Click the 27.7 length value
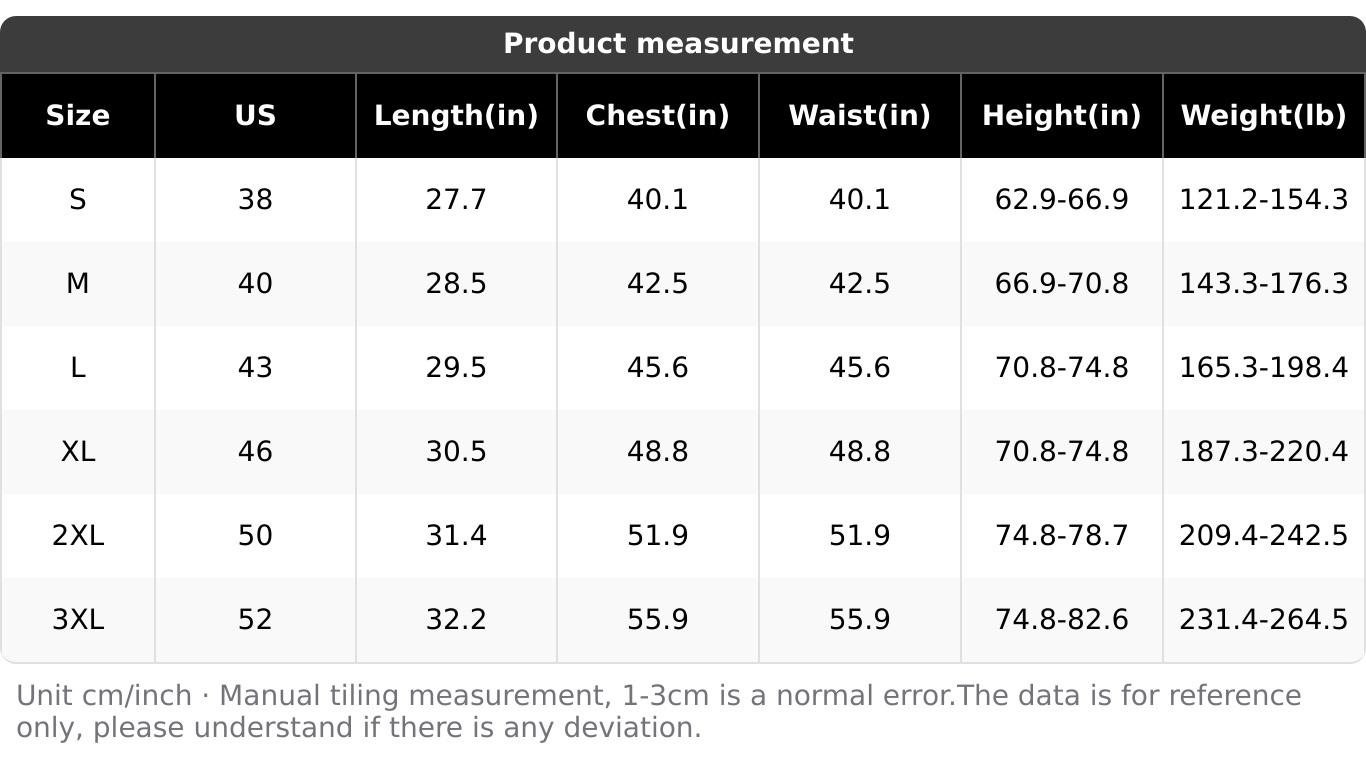The width and height of the screenshot is (1366, 760). (456, 200)
